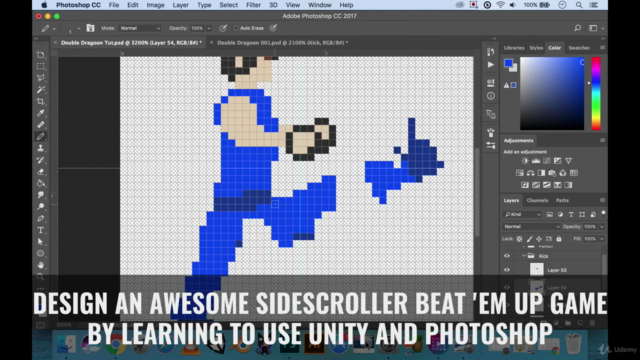Add a Brightness/Contrast adjustment

525,161
